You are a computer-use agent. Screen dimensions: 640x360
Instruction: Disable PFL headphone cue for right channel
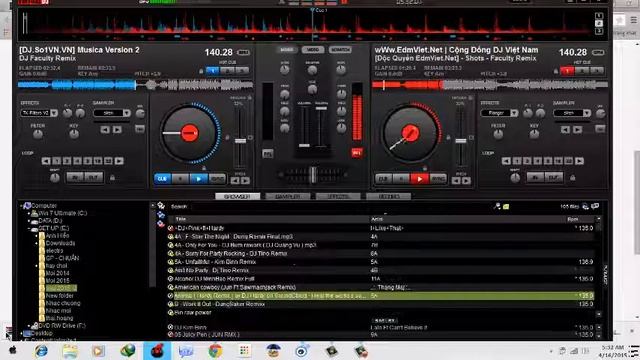(357, 153)
